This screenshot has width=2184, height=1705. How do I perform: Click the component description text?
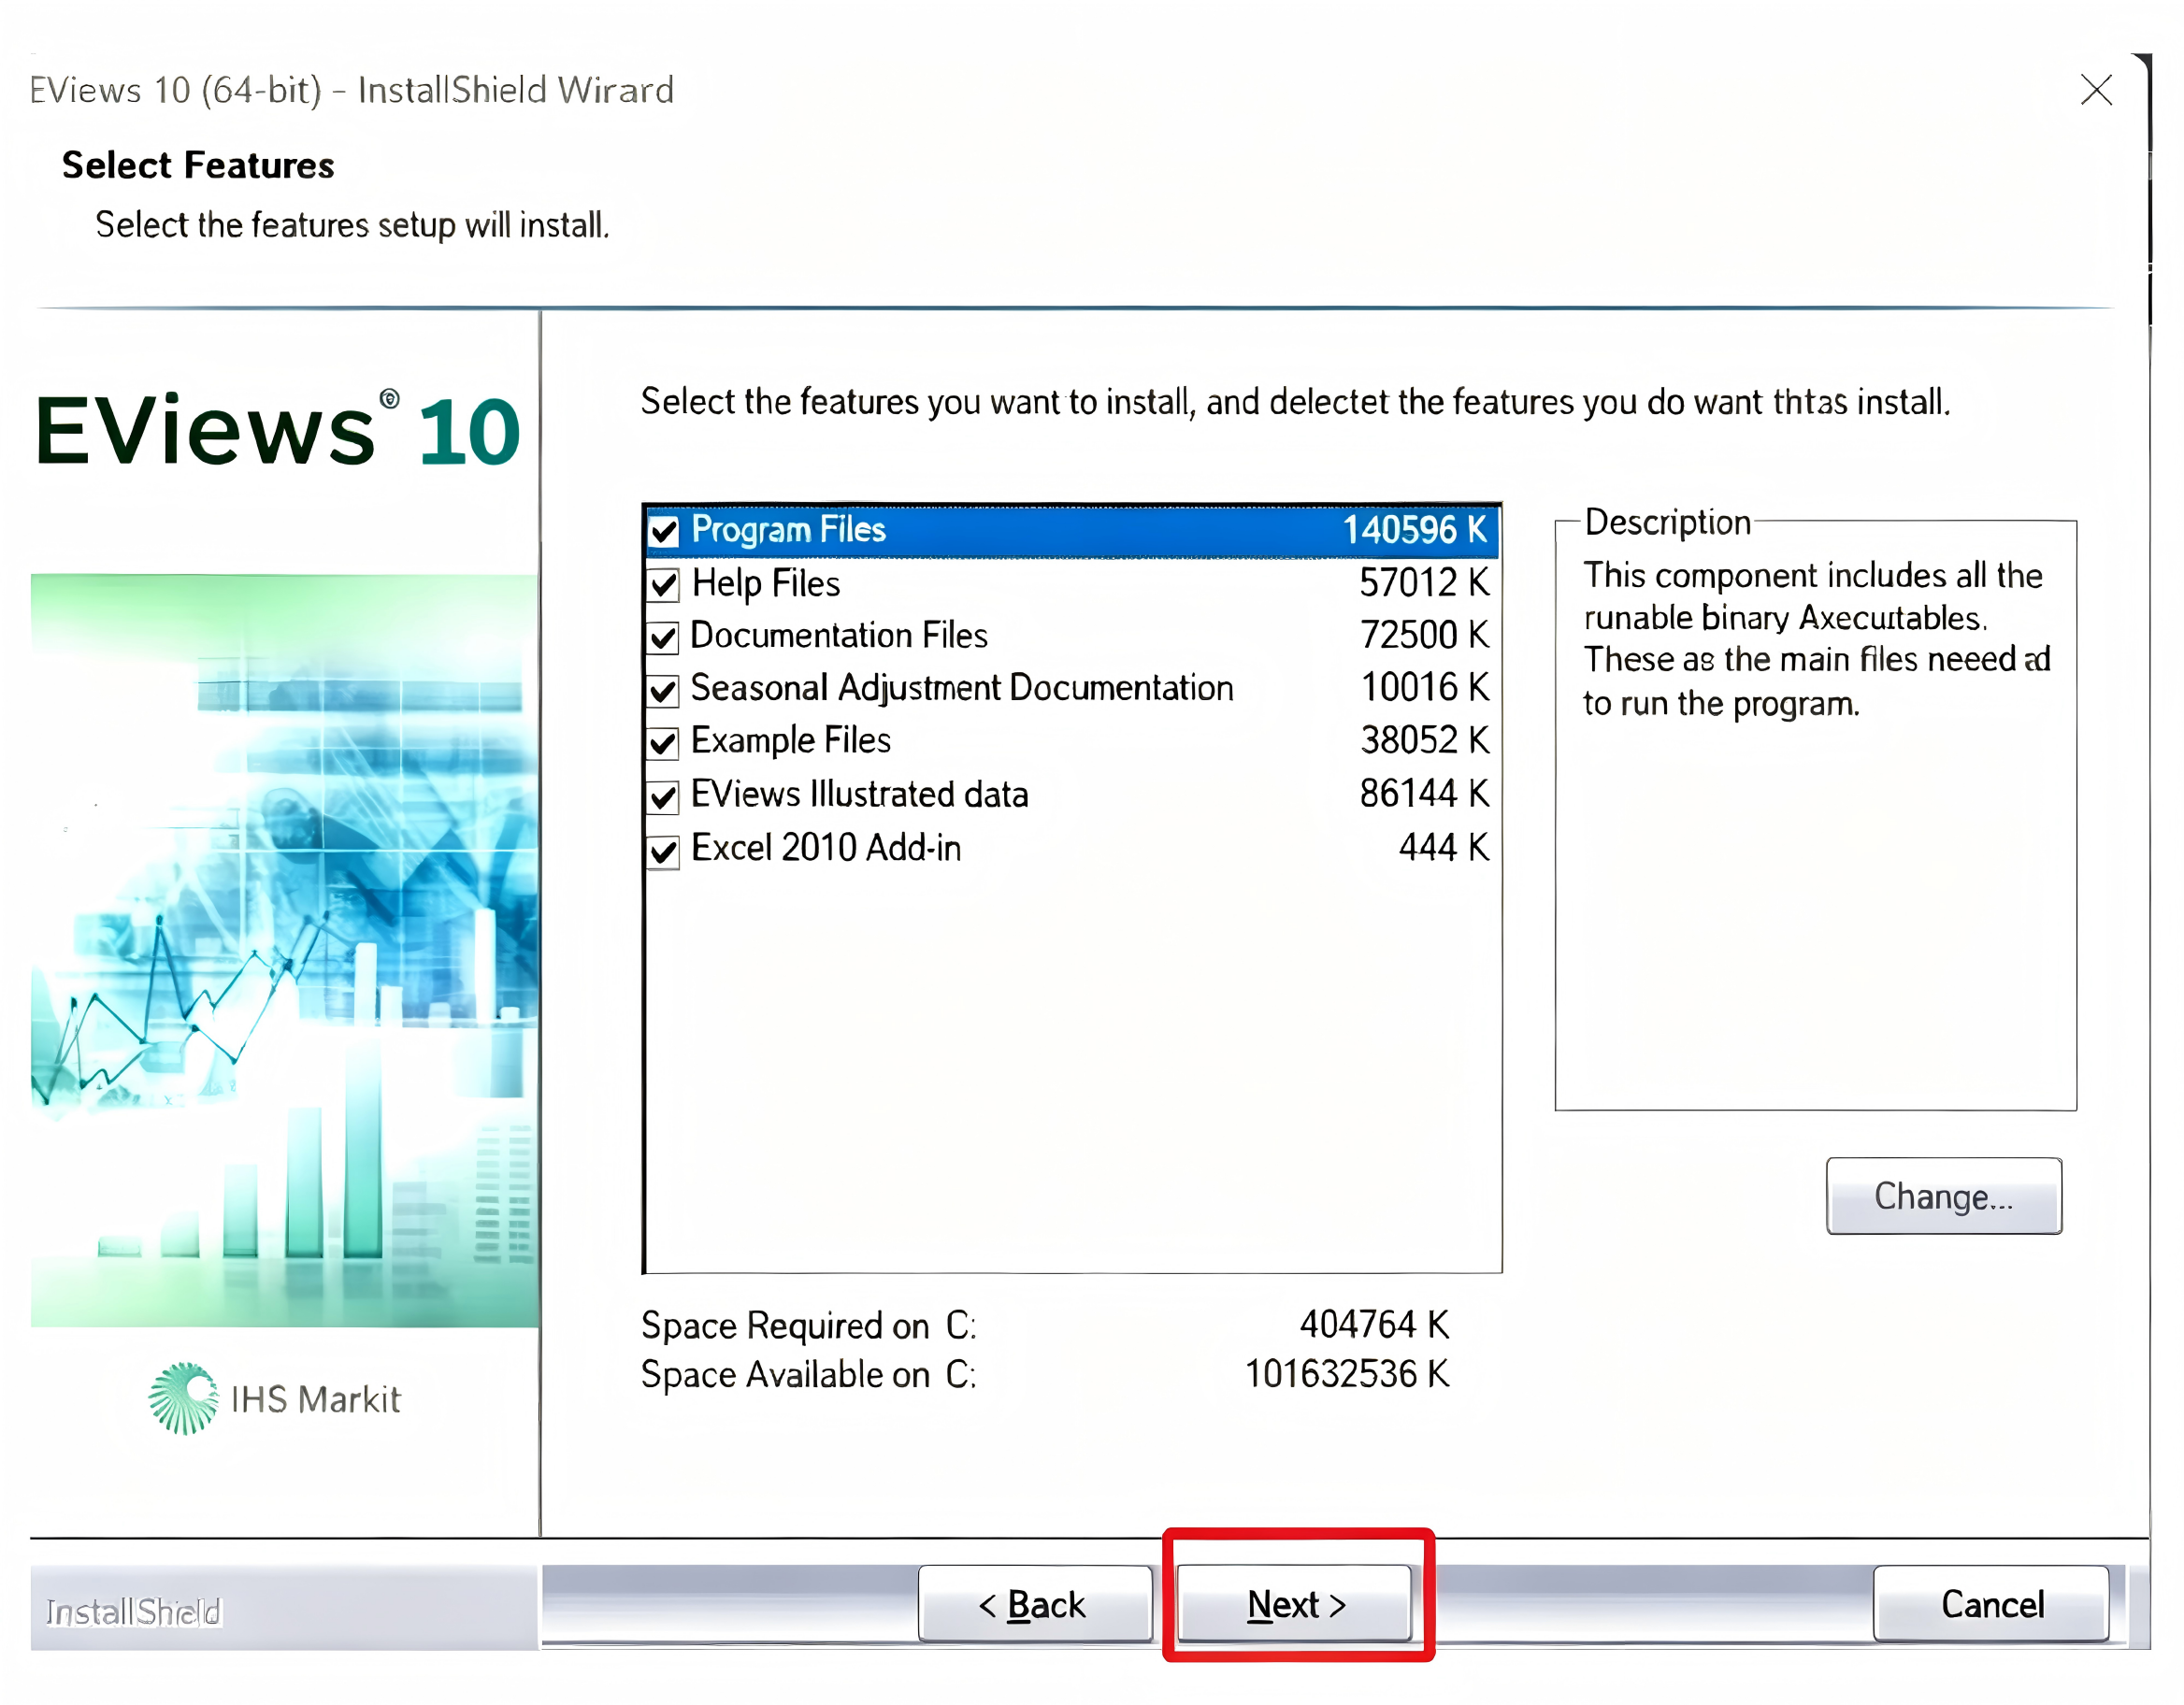click(x=1816, y=639)
